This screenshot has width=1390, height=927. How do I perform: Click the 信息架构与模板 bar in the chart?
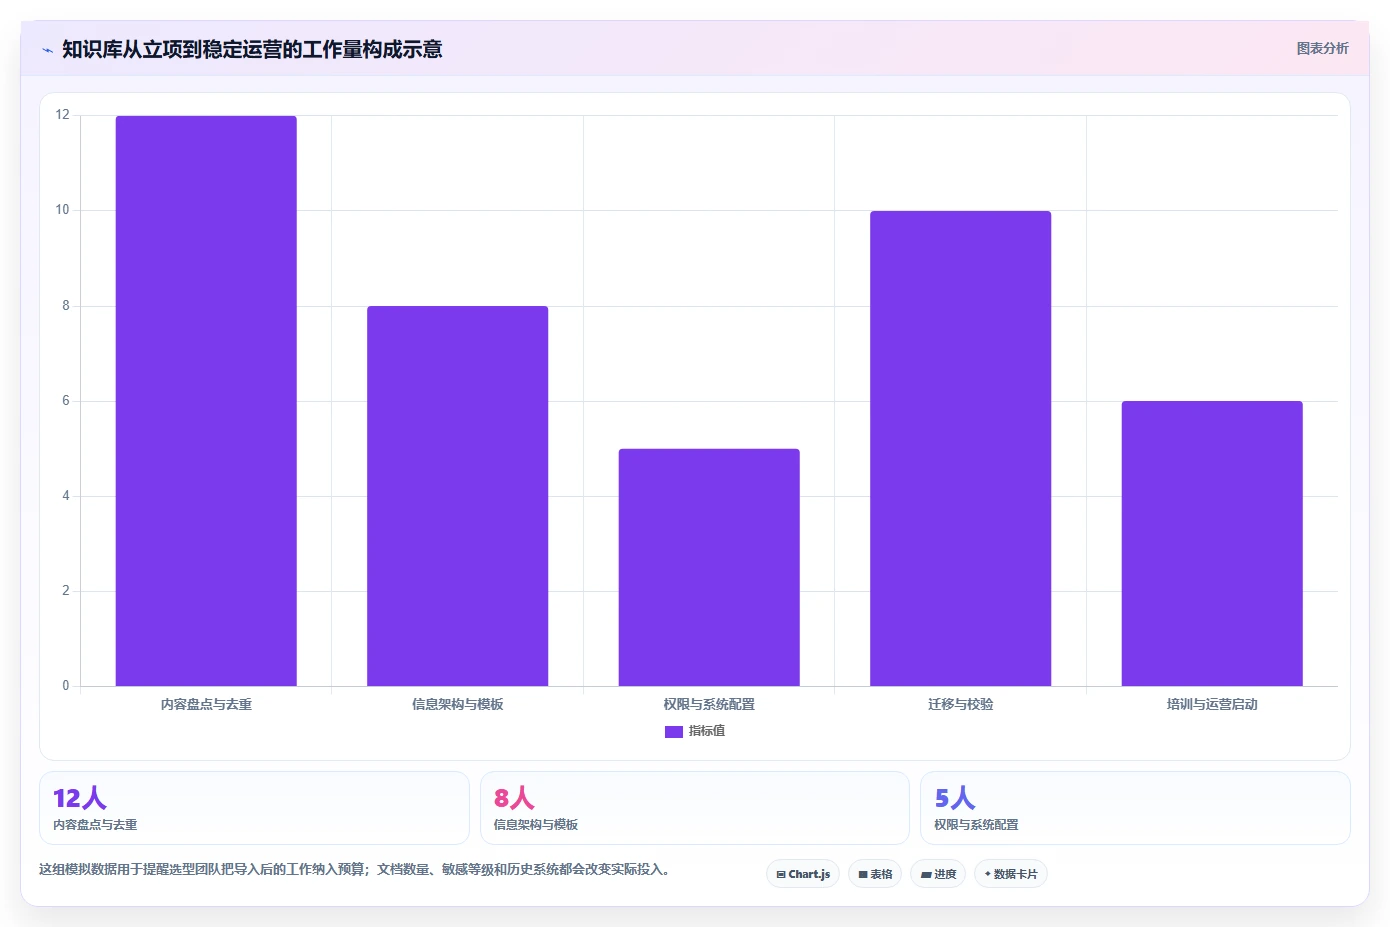(x=457, y=496)
